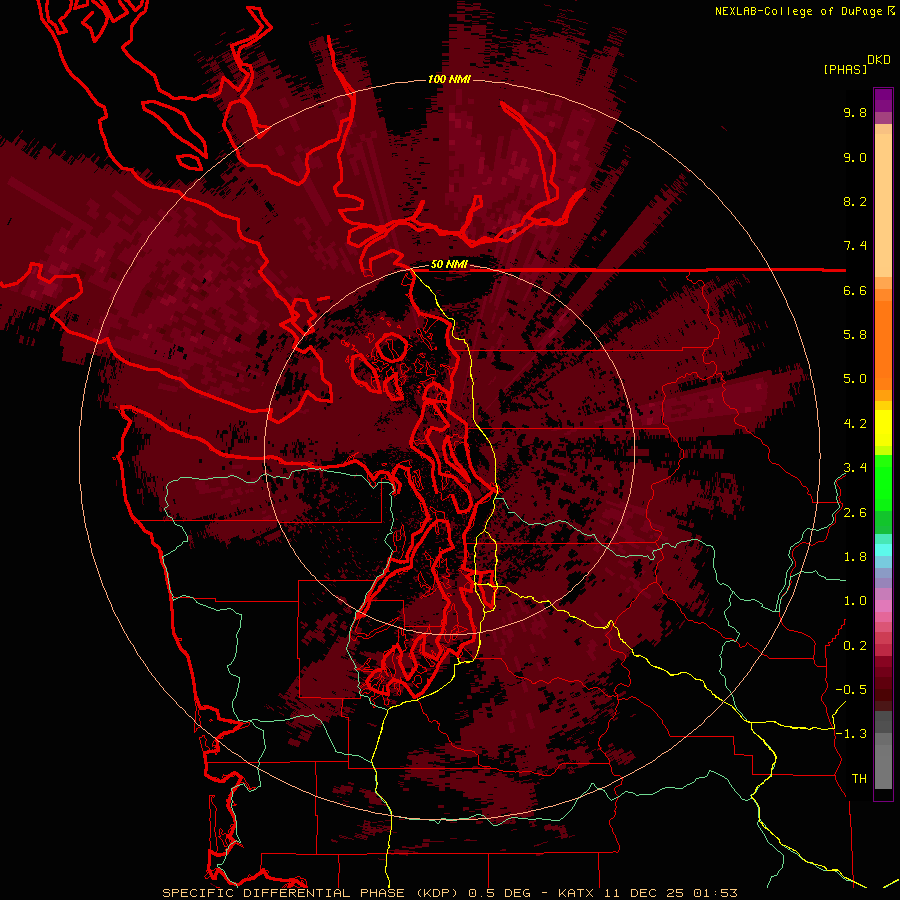Click the 3.4 scale value
The image size is (900, 900).
tap(855, 468)
